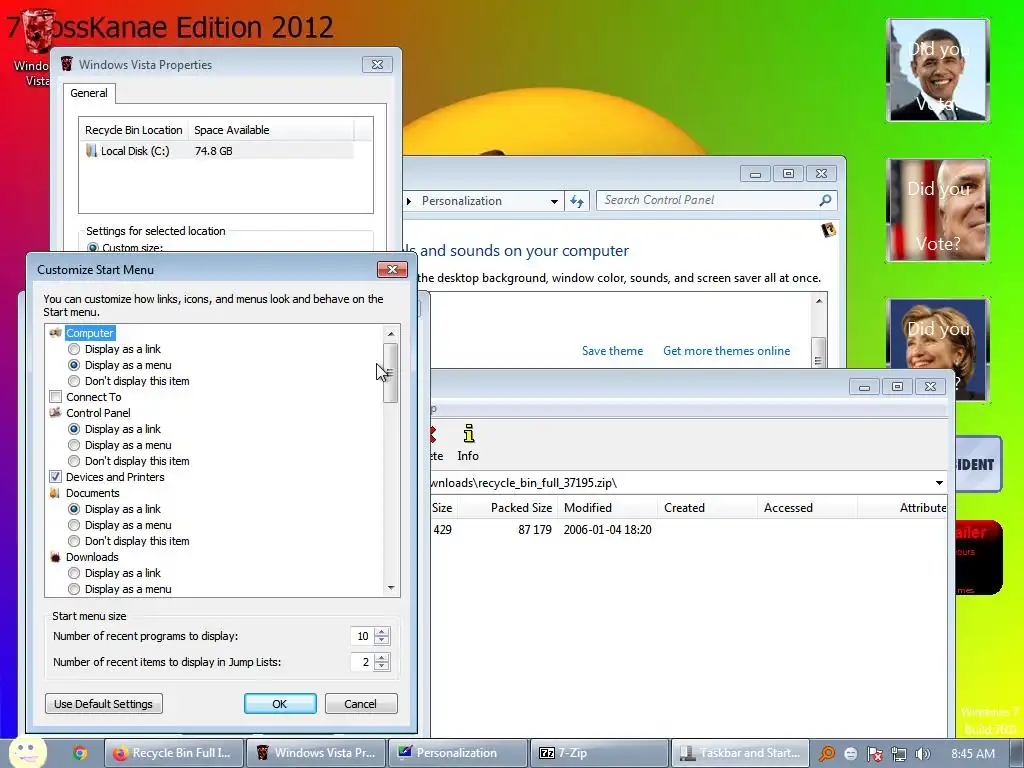Click the Hillary Clinton Did you Vote gadget
The height and width of the screenshot is (768, 1024).
pyautogui.click(x=938, y=349)
